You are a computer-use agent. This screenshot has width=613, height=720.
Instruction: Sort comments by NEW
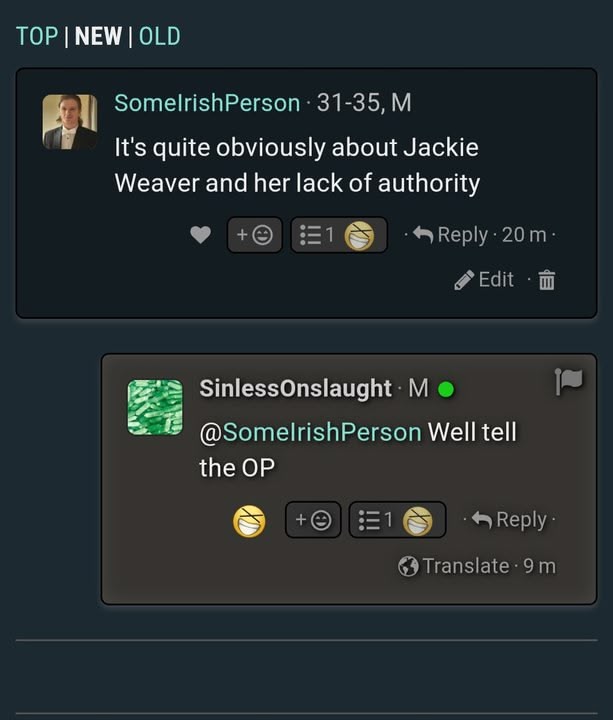click(98, 36)
